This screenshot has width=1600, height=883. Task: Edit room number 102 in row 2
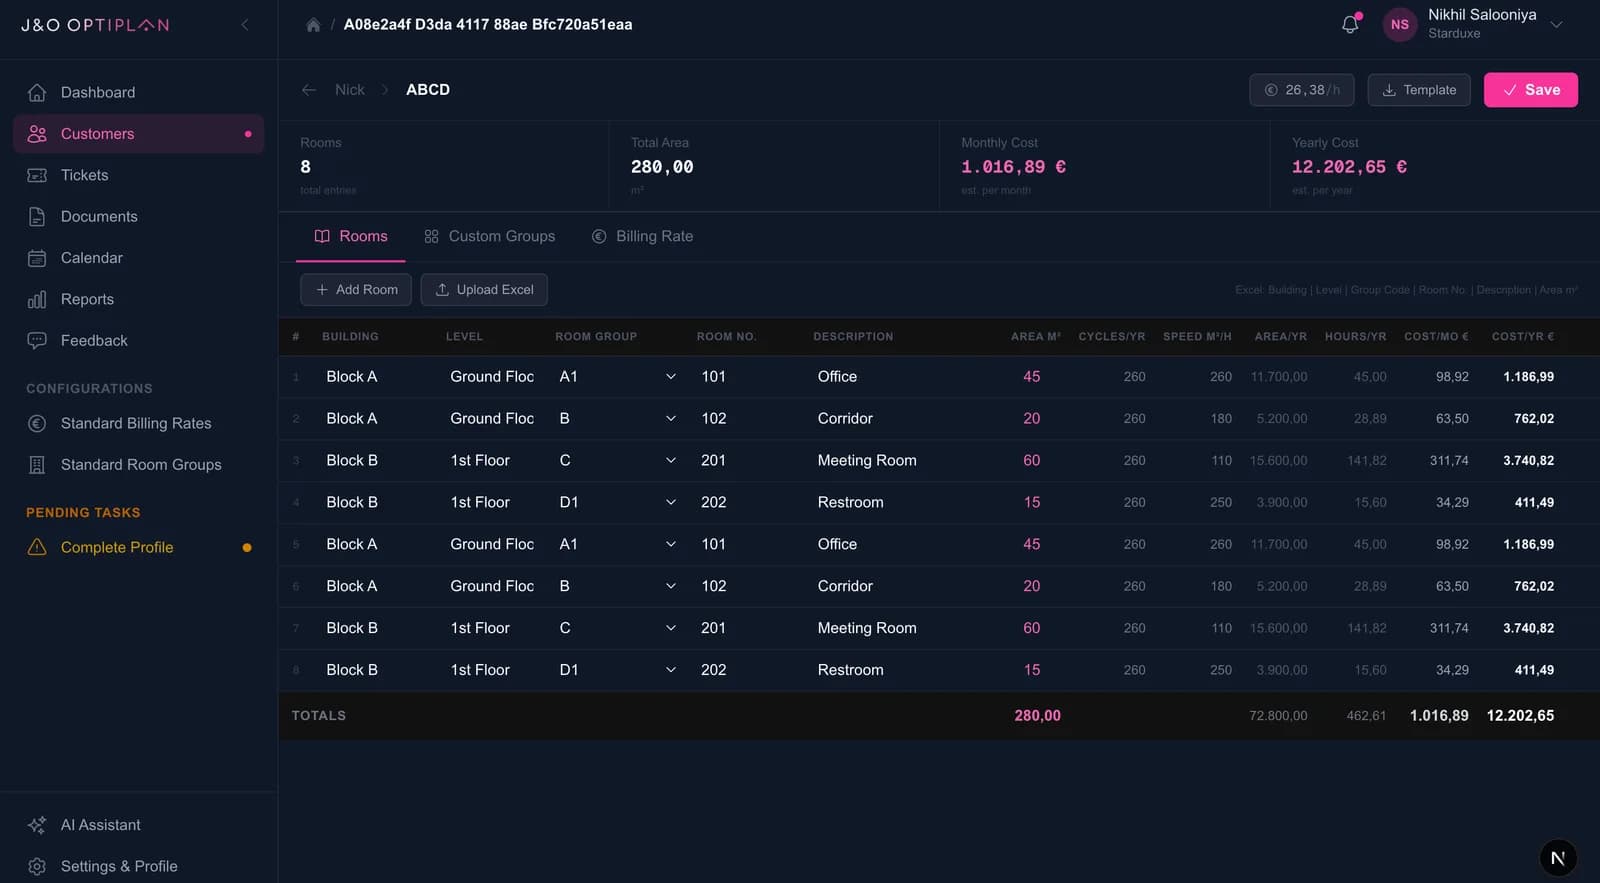tap(745, 419)
